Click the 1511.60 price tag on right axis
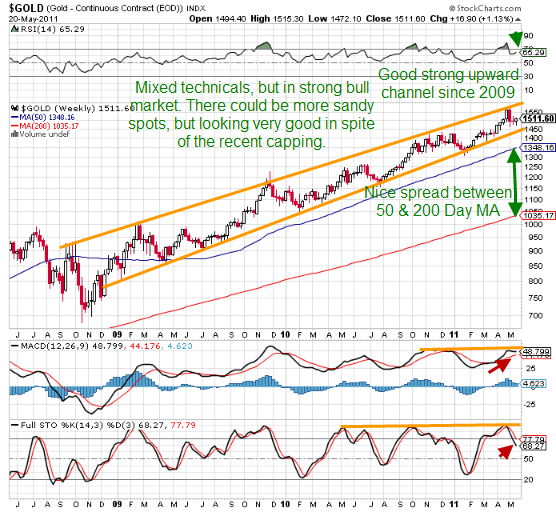This screenshot has height=513, width=556. pyautogui.click(x=539, y=118)
